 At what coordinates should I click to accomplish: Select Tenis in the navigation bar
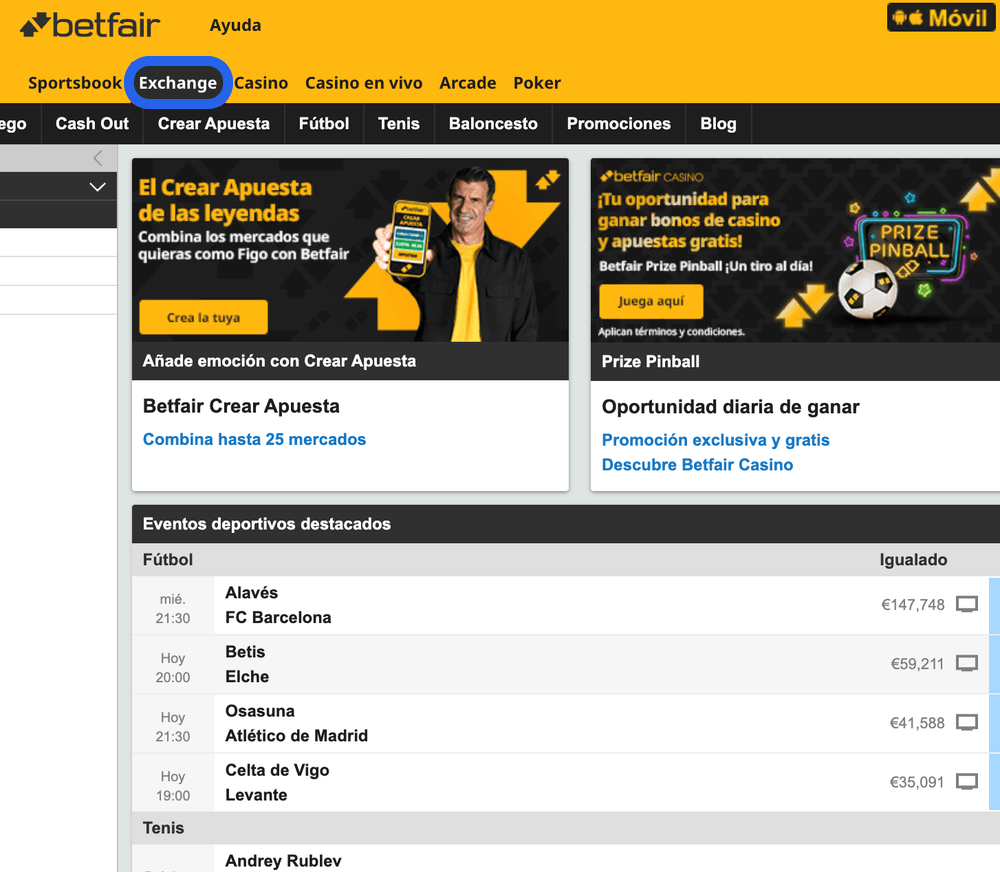[399, 124]
